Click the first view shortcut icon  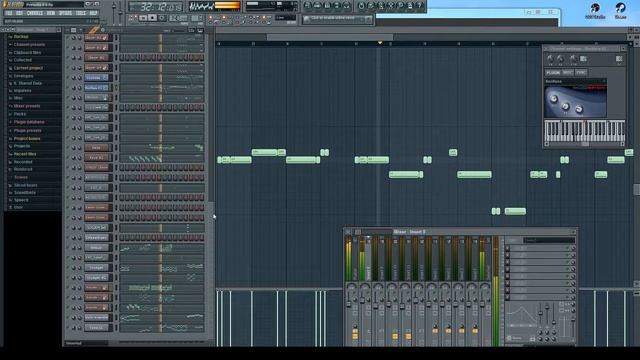308,6
